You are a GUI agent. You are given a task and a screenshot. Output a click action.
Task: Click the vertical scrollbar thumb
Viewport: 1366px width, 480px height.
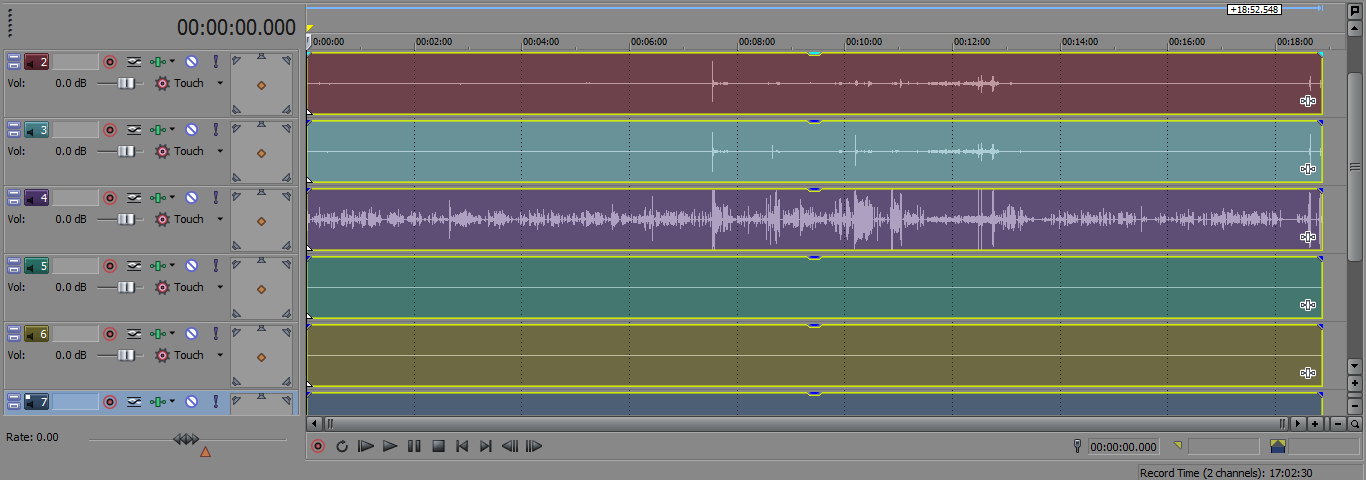pyautogui.click(x=1356, y=167)
